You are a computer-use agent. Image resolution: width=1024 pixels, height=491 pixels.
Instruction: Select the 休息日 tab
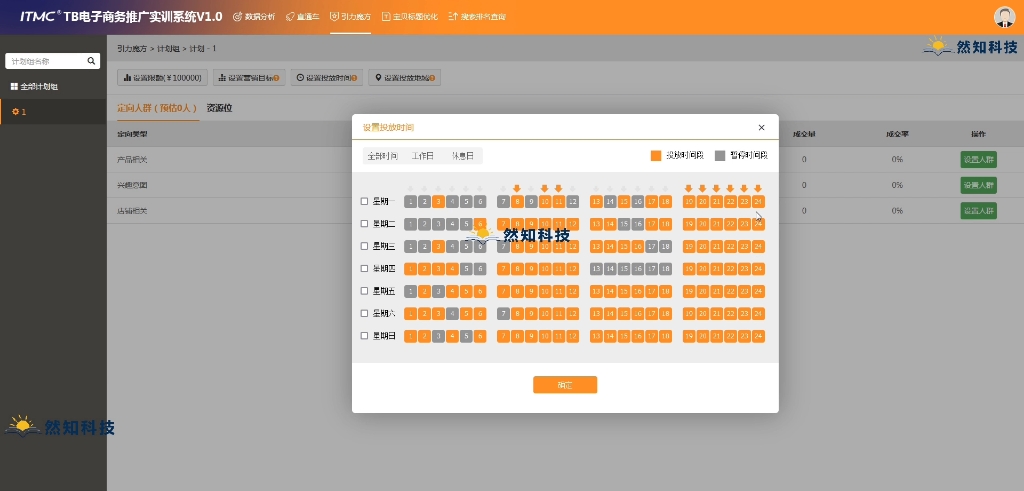pos(463,156)
